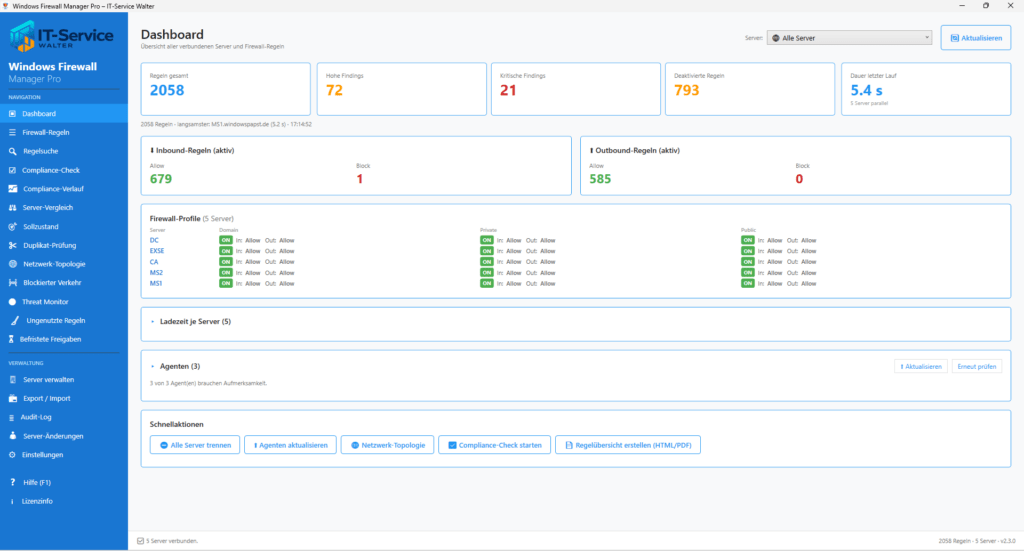
Task: Open the EXSE server link
Action: (157, 251)
